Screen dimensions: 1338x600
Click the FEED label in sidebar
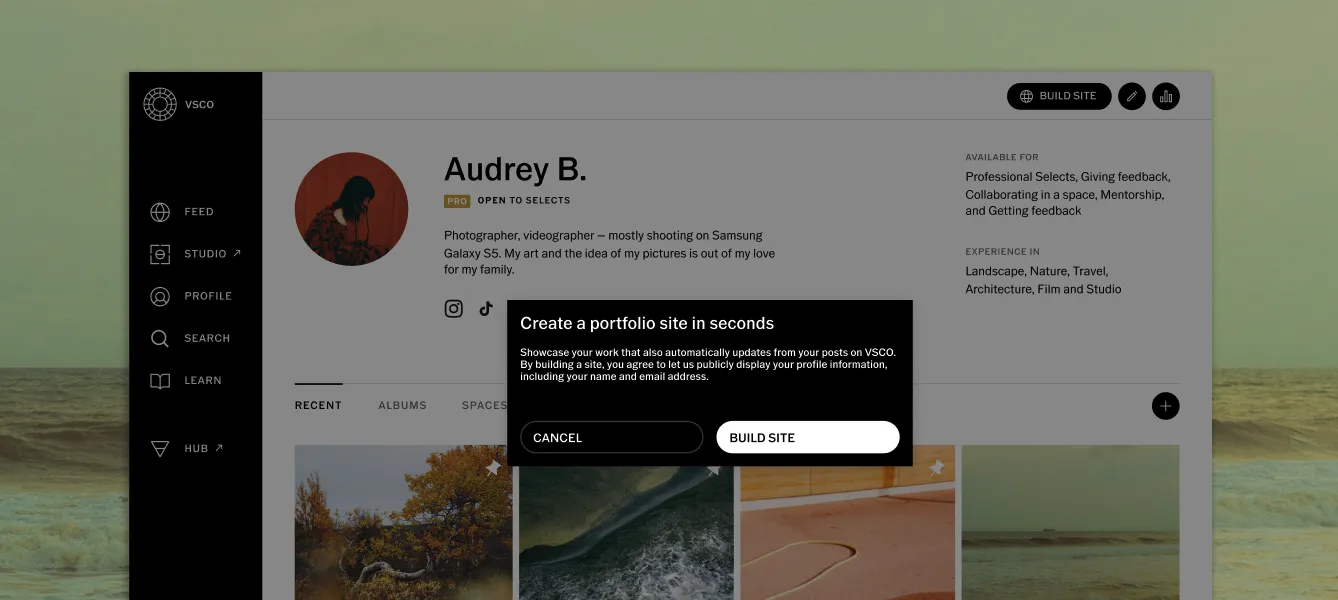tap(199, 212)
